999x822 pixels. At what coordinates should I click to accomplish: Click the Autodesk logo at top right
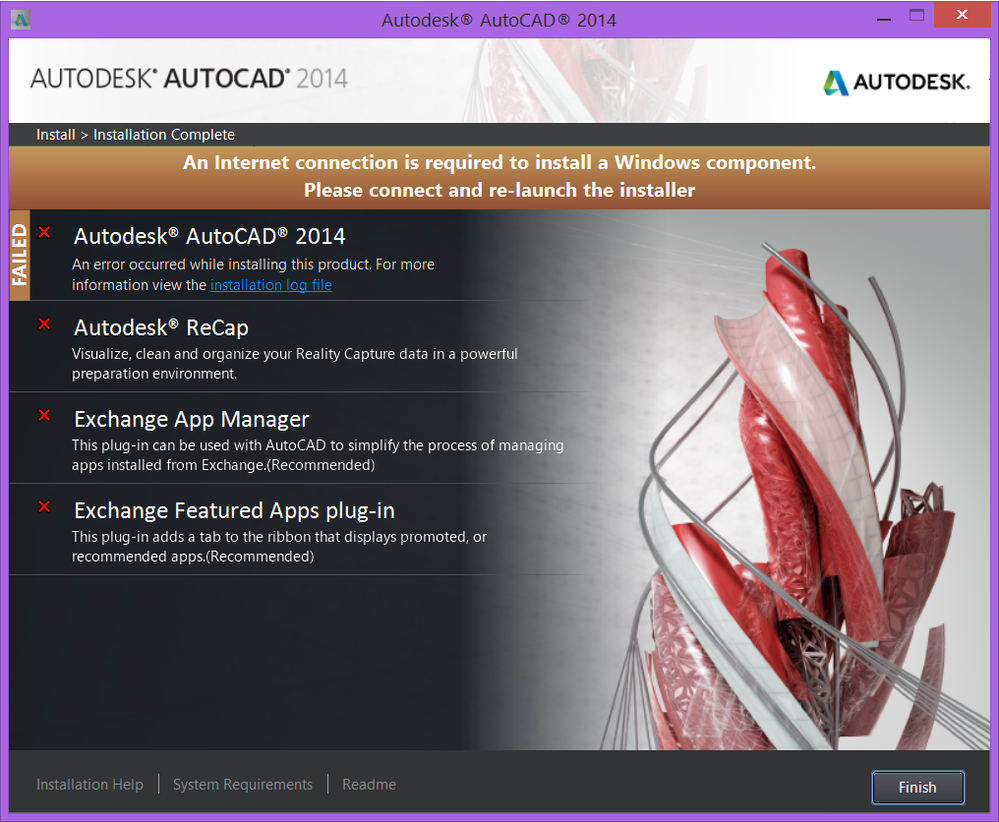pyautogui.click(x=896, y=82)
